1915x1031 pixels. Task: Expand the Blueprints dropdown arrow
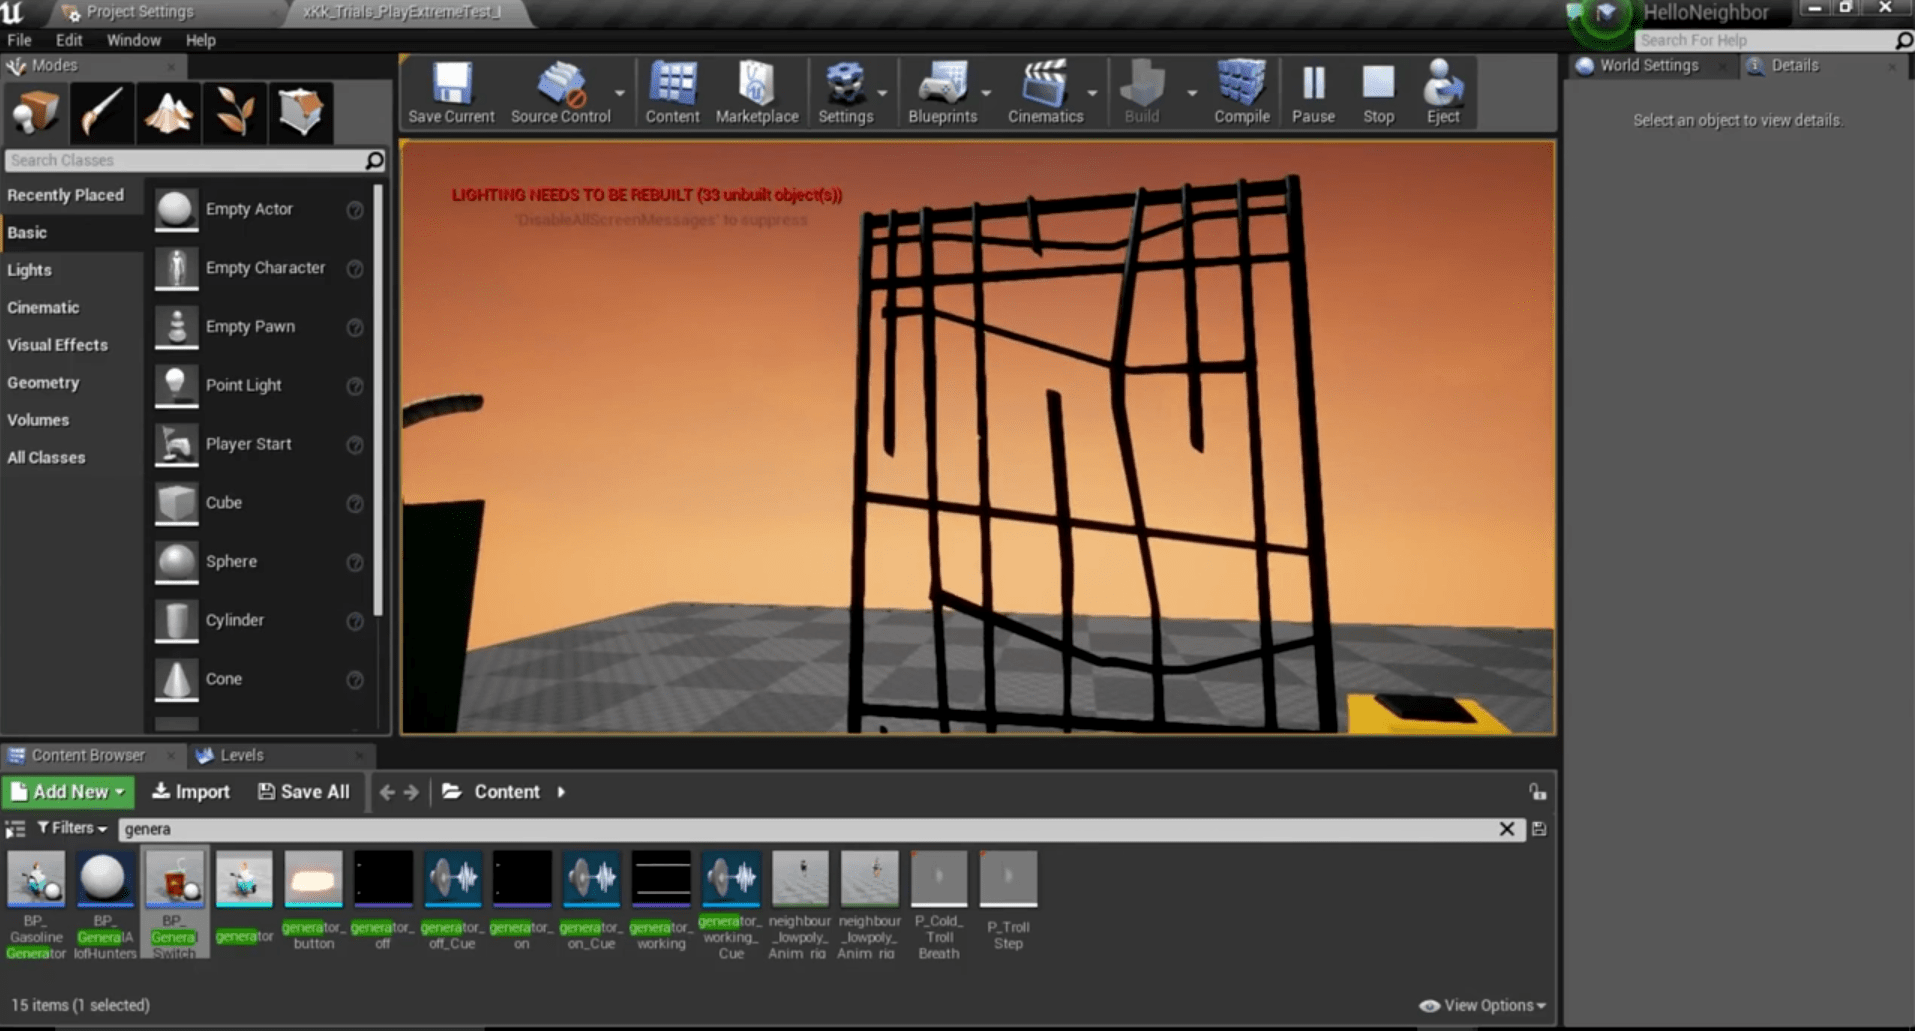point(987,93)
